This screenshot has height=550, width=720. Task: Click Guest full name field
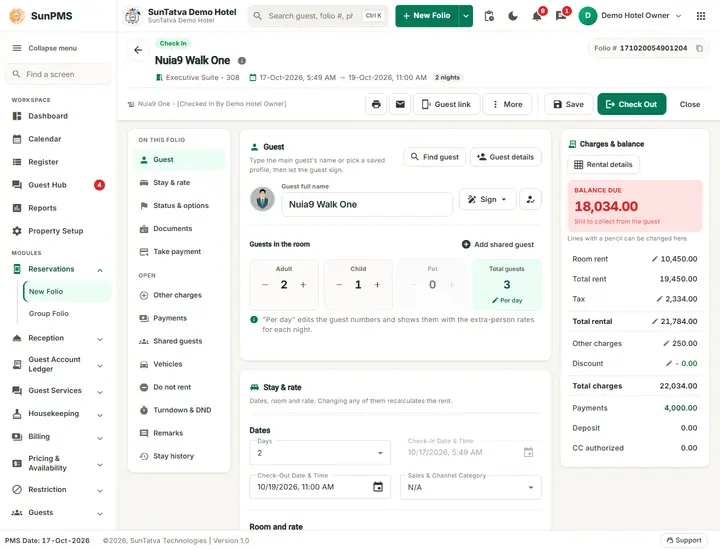click(366, 204)
